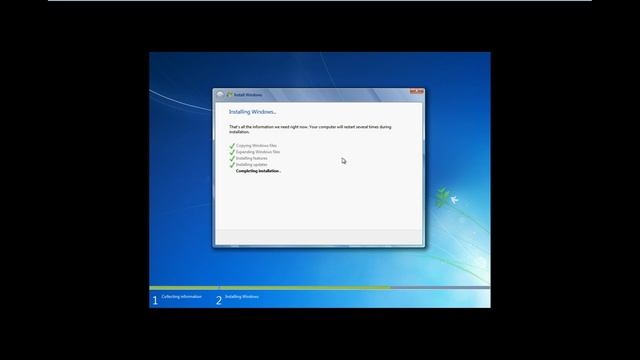Click the green checkmark beside Installing updates
Screen dimensions: 640x360
coord(232,164)
